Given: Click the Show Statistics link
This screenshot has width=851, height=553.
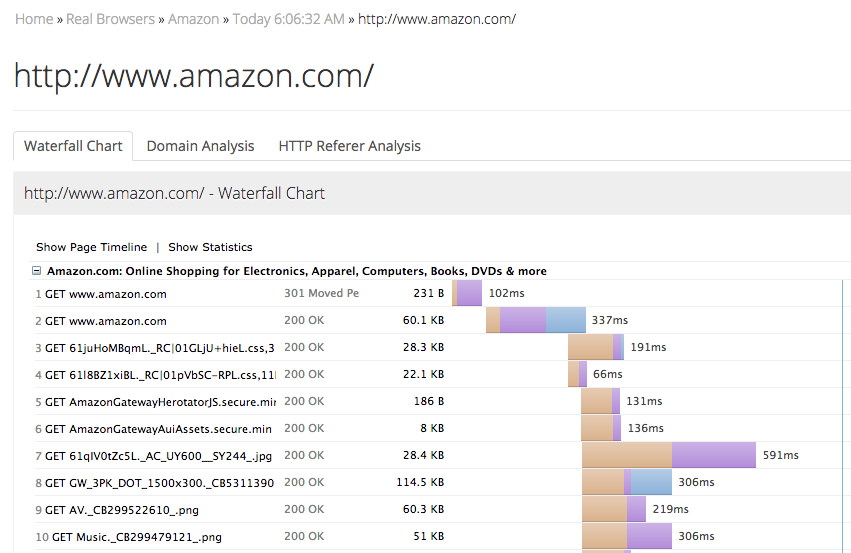Looking at the screenshot, I should point(210,247).
